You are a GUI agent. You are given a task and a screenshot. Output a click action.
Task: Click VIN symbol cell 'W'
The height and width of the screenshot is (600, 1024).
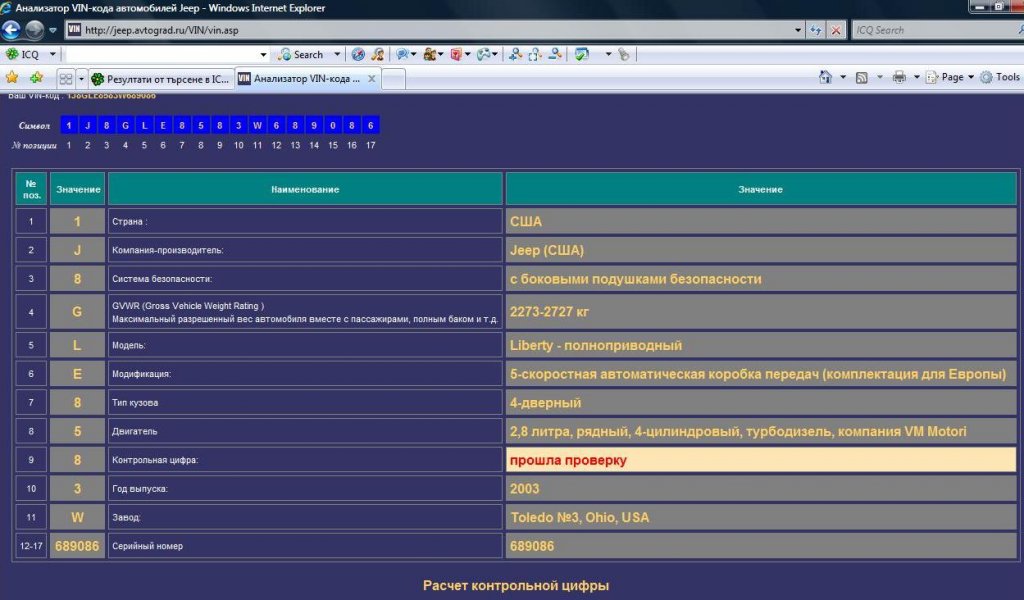[257, 125]
